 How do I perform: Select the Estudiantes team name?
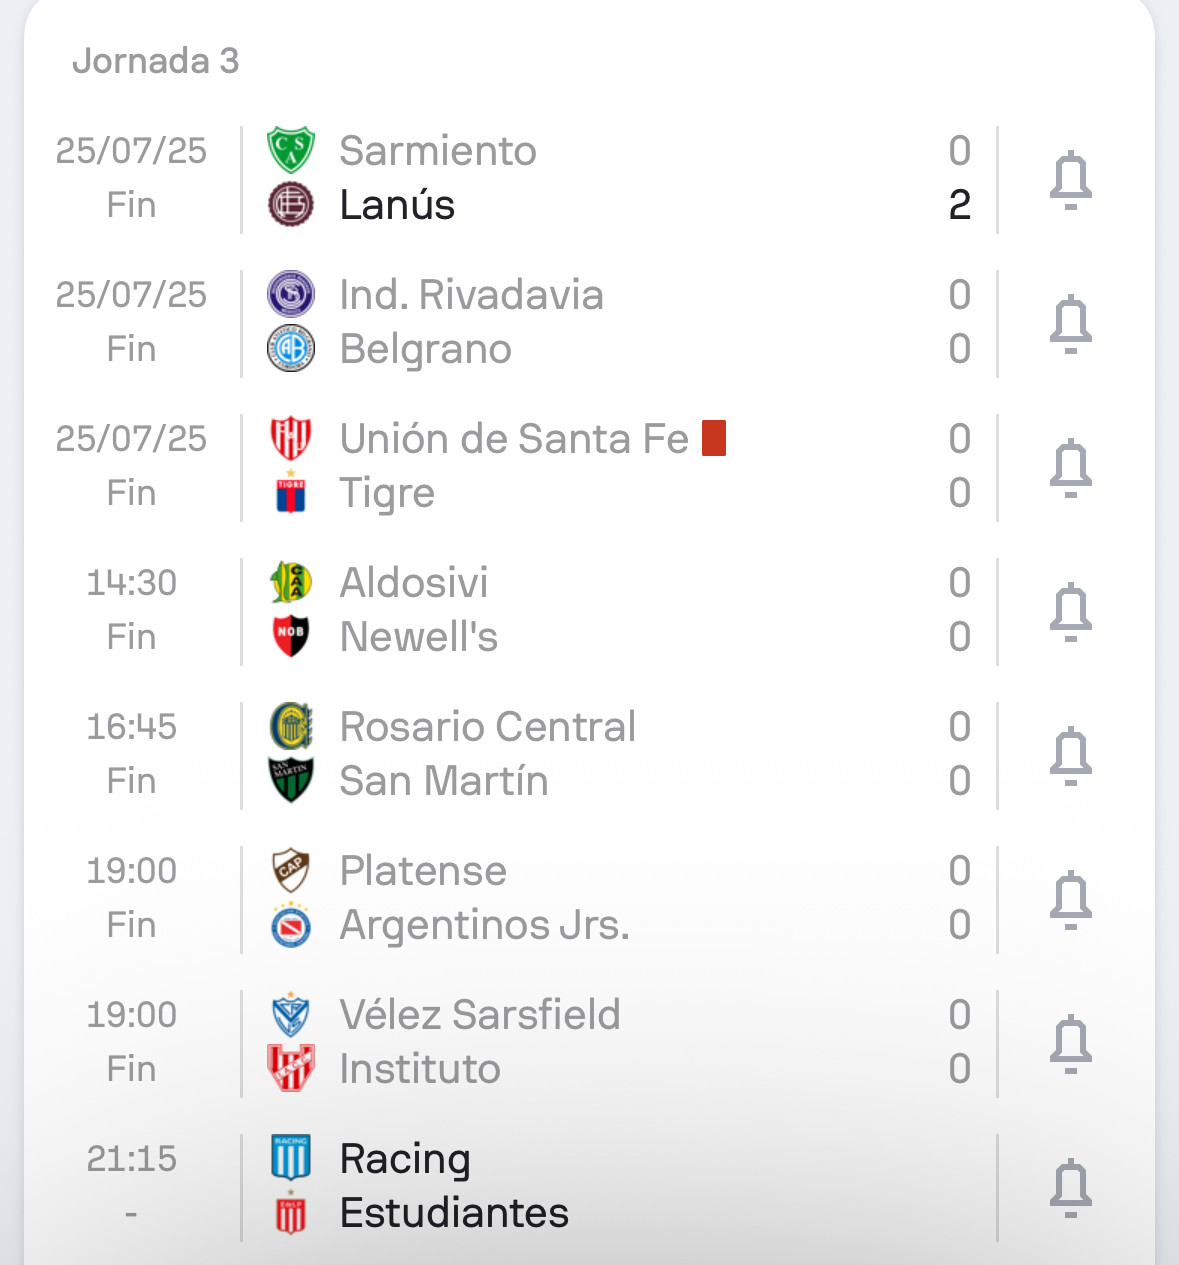tap(454, 1213)
